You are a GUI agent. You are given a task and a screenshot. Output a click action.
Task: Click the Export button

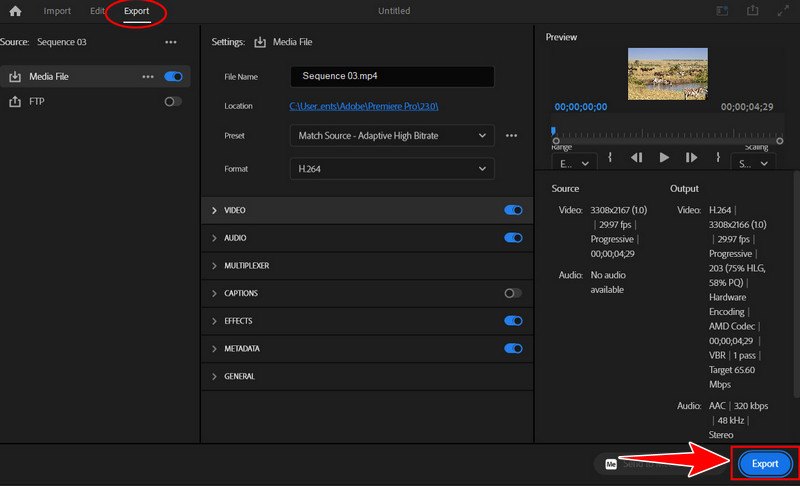(x=765, y=464)
